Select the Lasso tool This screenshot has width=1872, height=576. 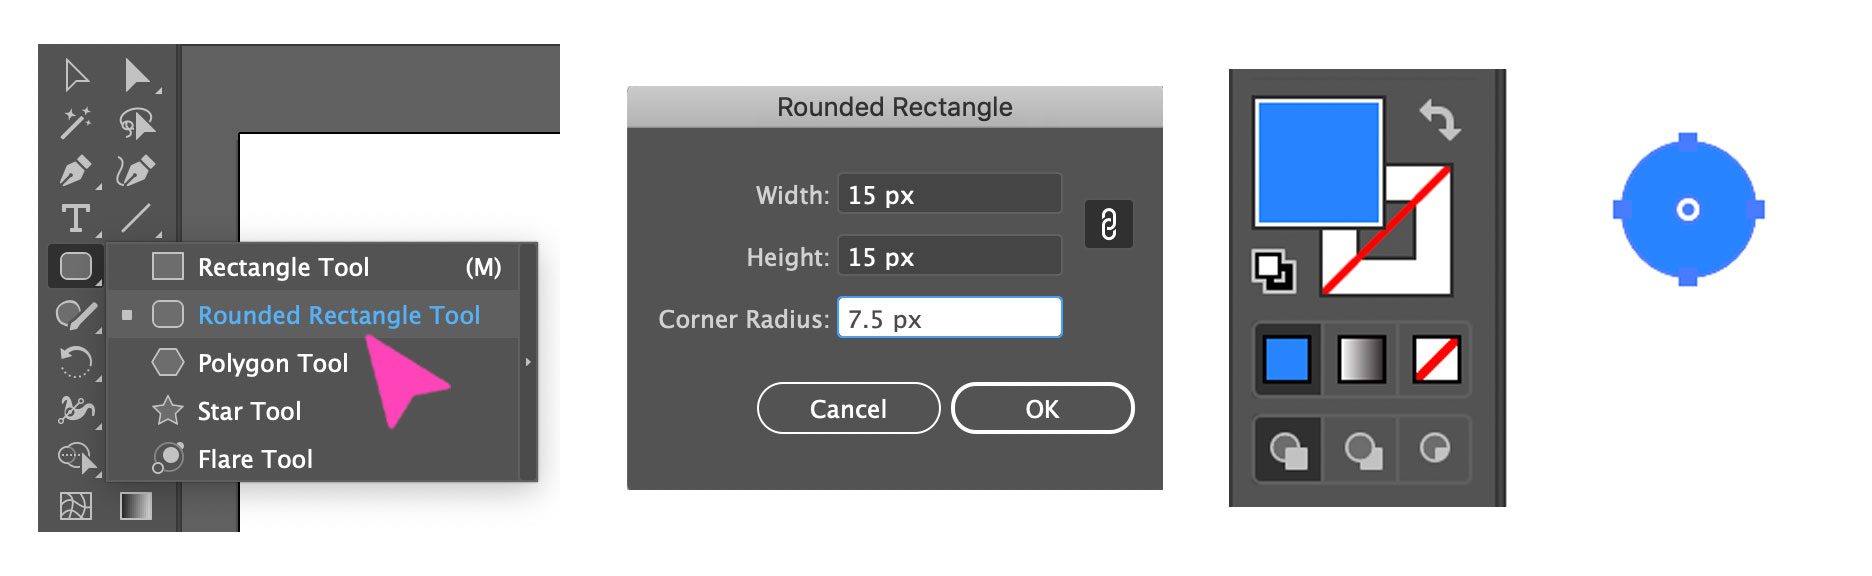(x=140, y=122)
